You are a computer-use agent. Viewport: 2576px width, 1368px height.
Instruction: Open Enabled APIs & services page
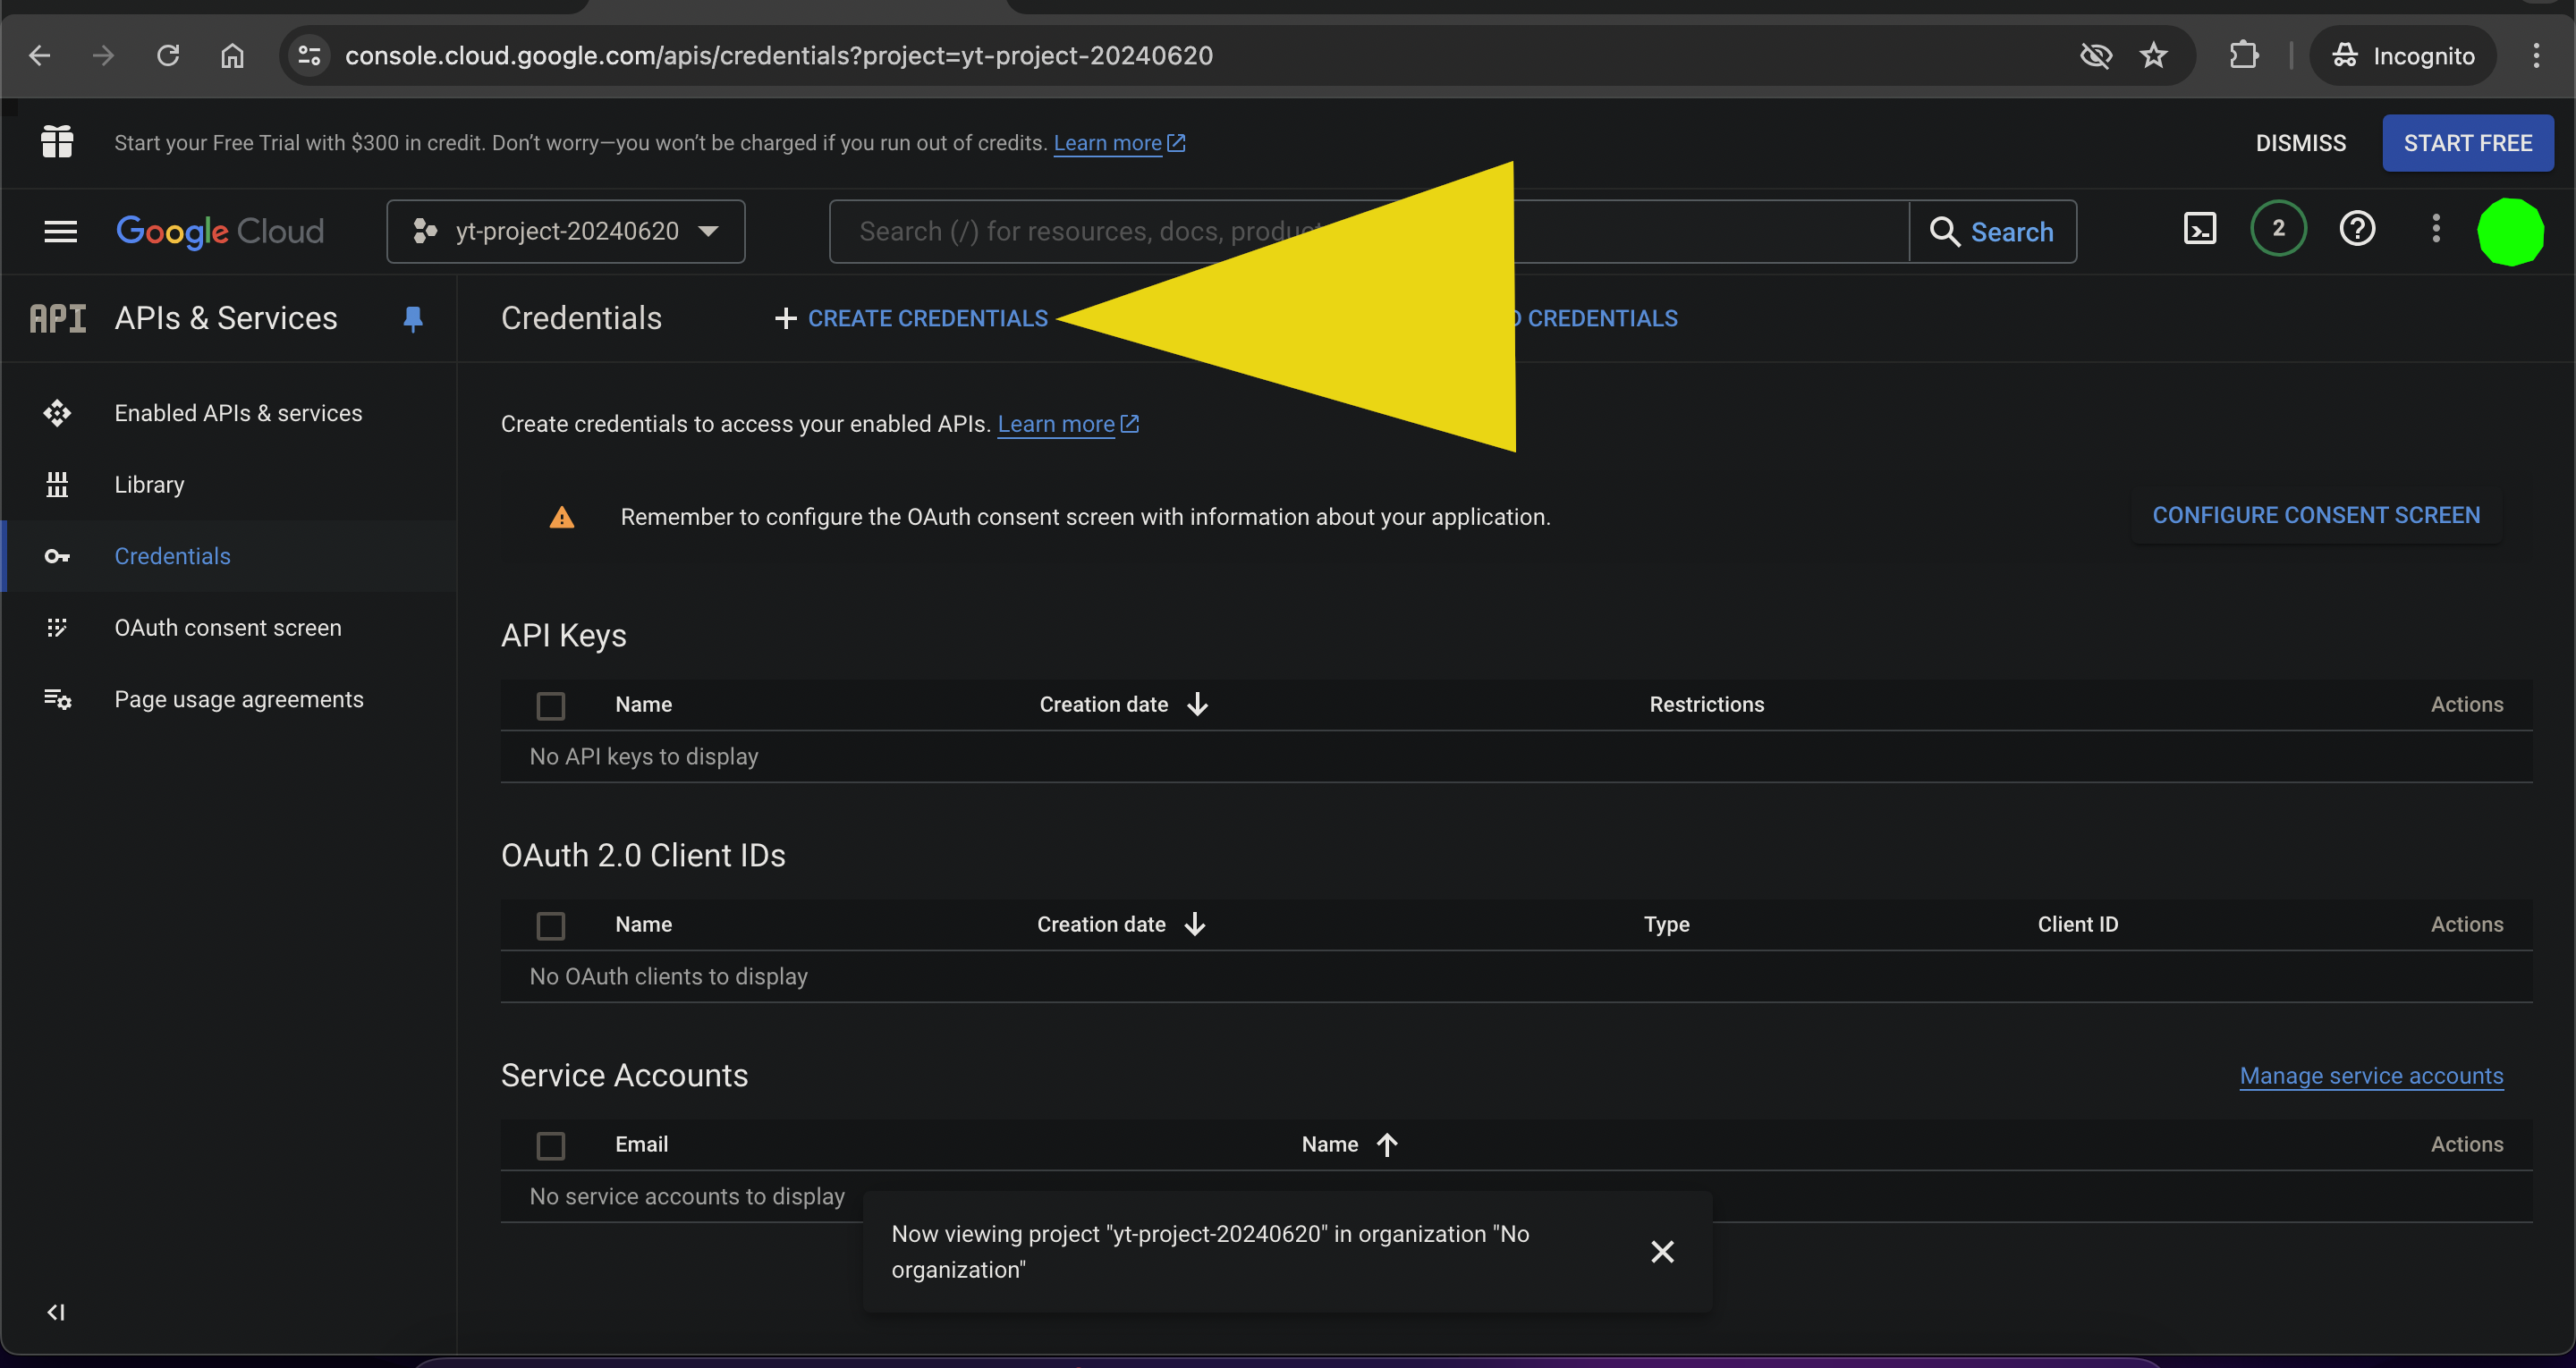pyautogui.click(x=238, y=414)
